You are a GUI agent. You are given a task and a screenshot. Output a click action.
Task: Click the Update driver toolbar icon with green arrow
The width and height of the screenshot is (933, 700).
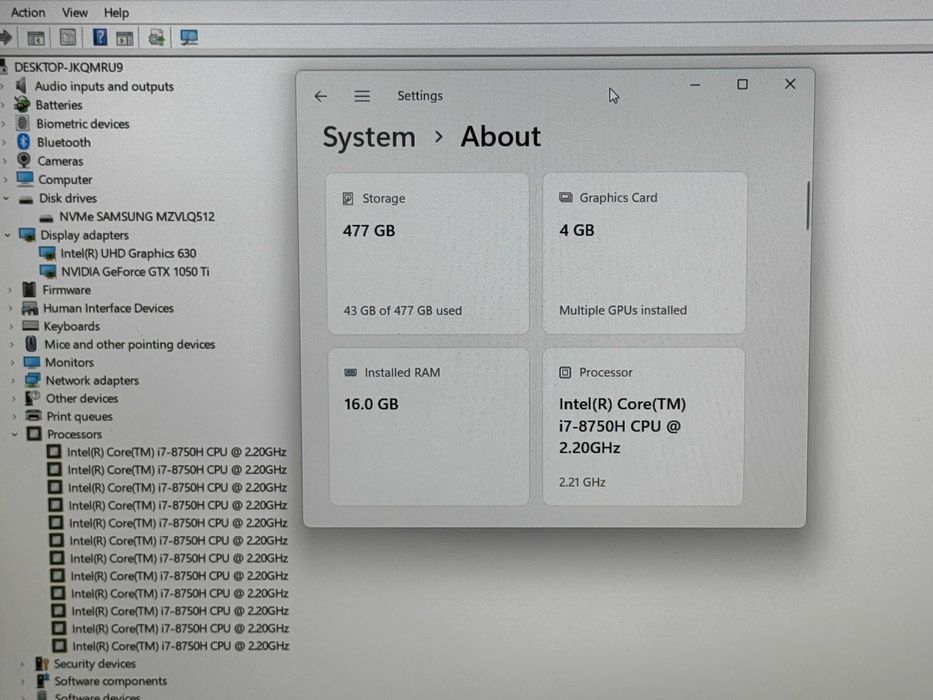pos(157,38)
